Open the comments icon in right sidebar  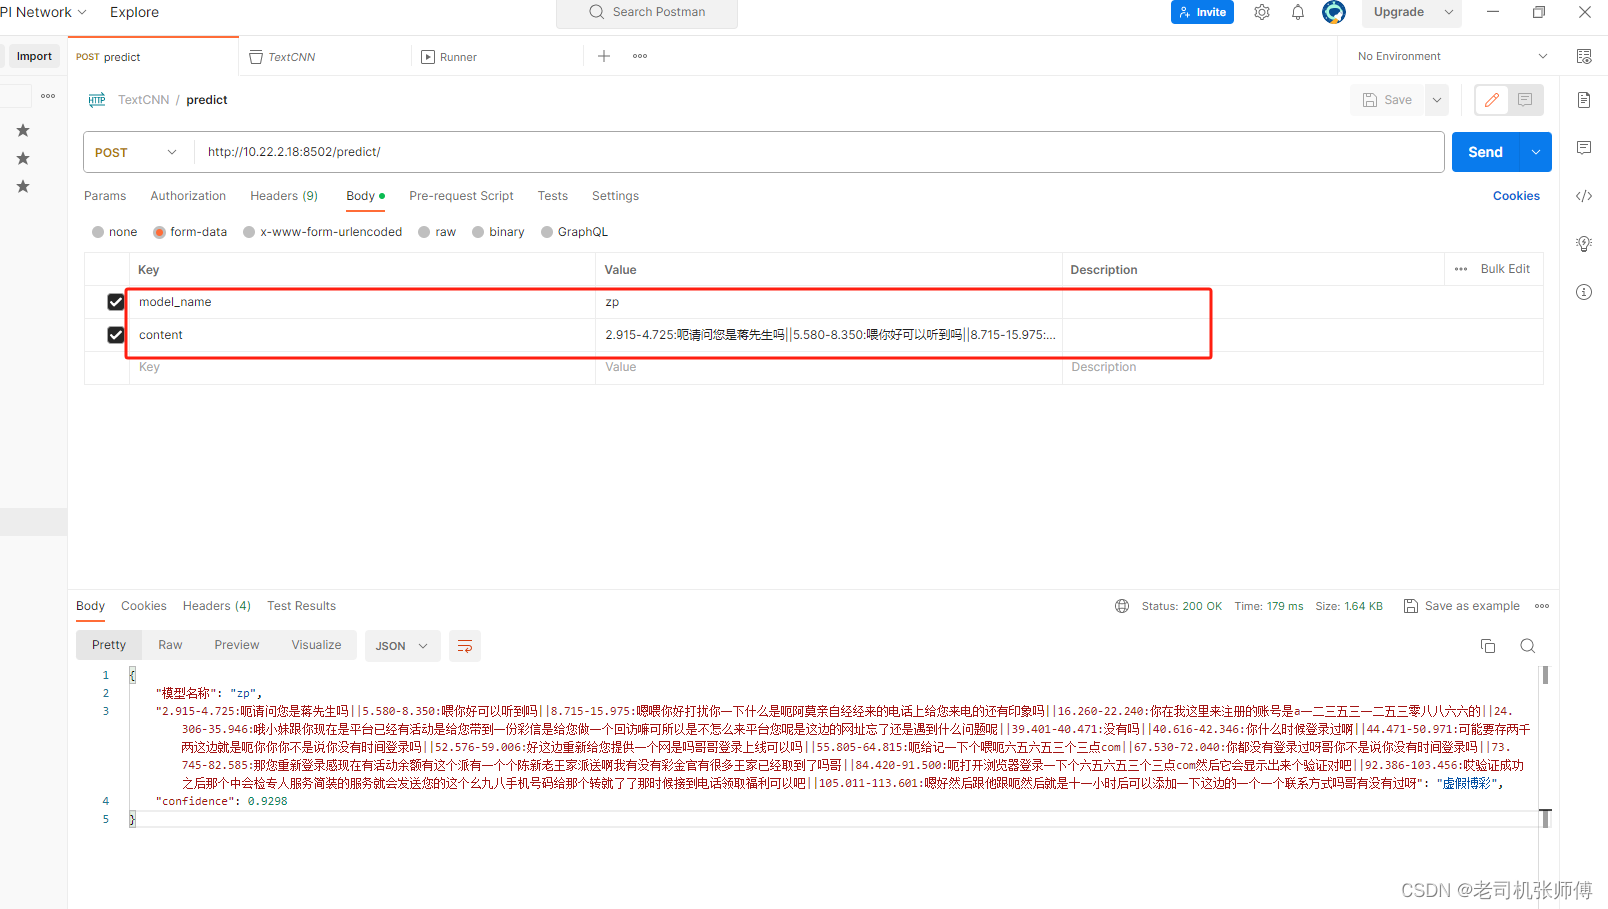(x=1584, y=148)
